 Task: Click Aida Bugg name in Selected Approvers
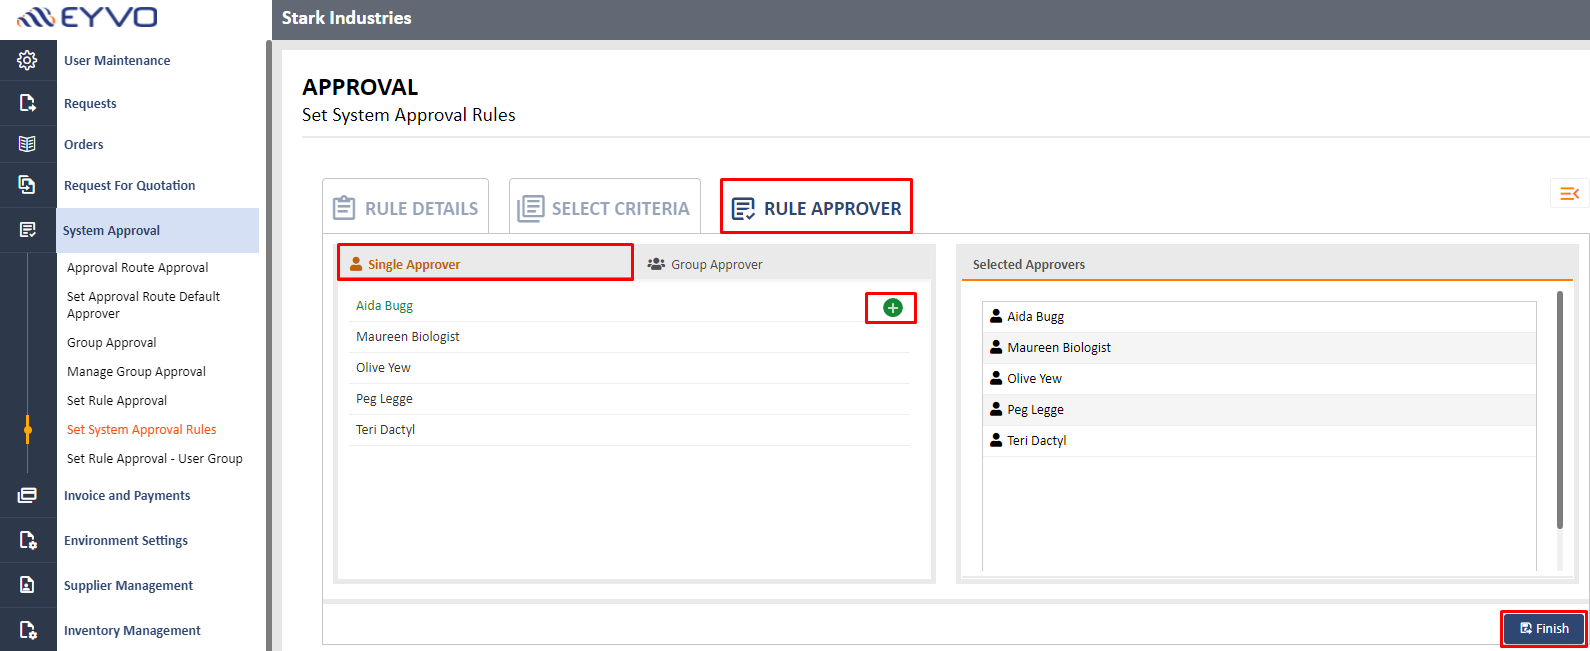click(1035, 317)
